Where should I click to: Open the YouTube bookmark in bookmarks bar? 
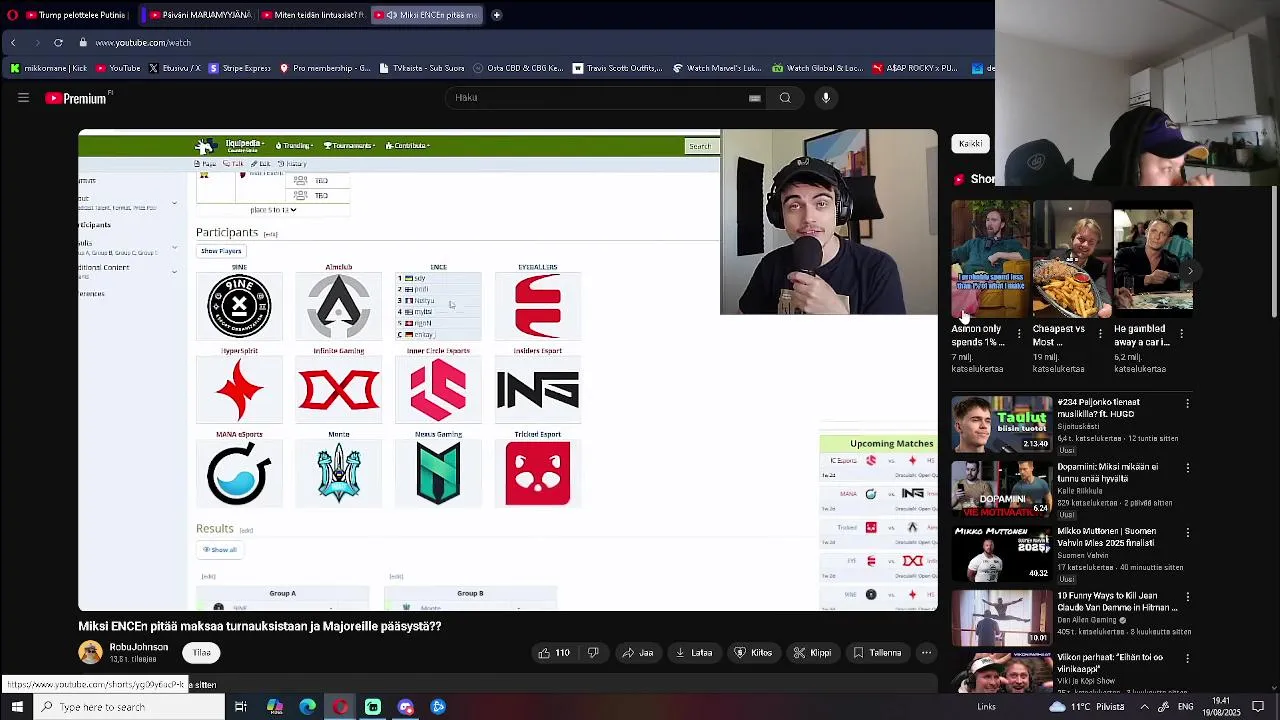[x=118, y=69]
